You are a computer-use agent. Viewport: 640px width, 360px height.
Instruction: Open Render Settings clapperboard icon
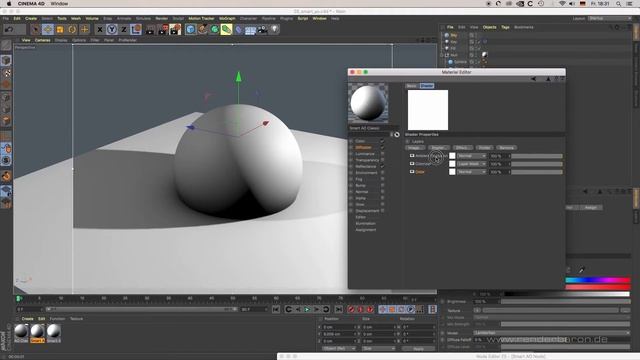pos(176,29)
